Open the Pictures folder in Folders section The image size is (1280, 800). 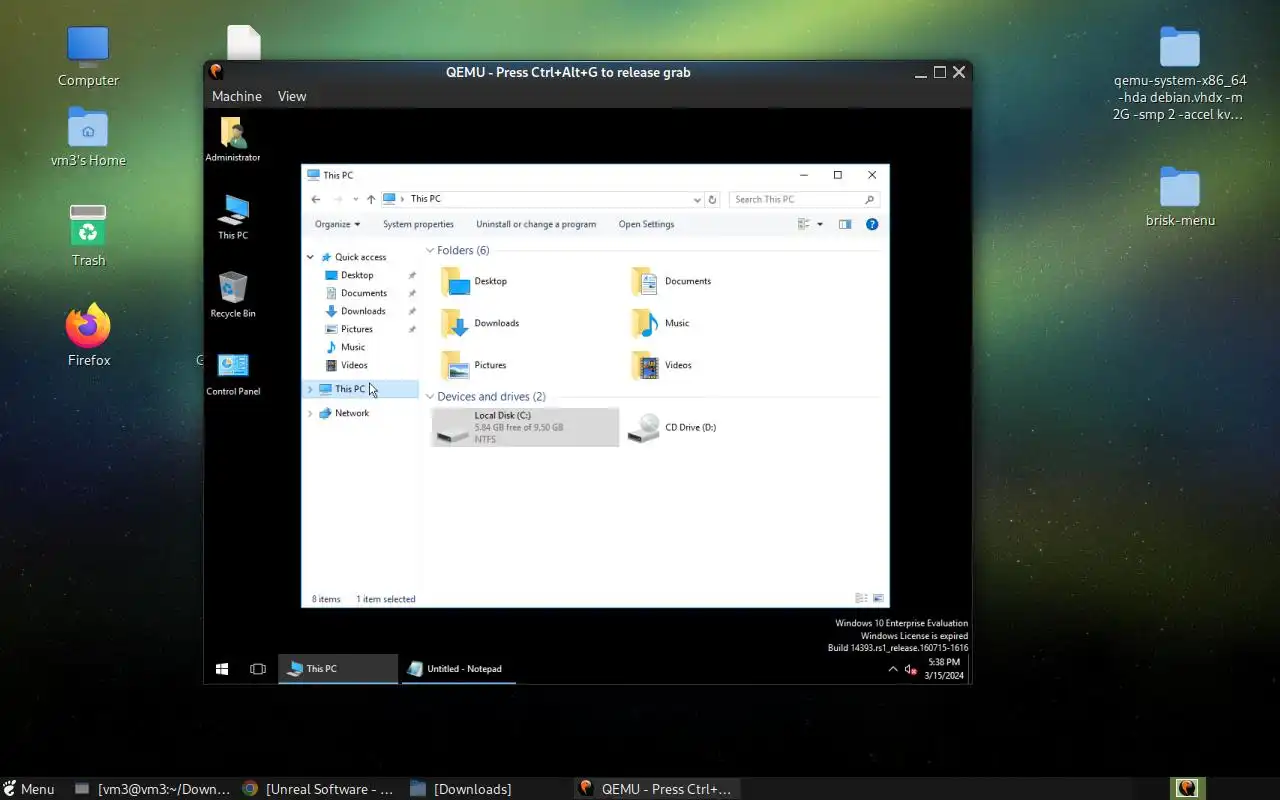coord(475,365)
